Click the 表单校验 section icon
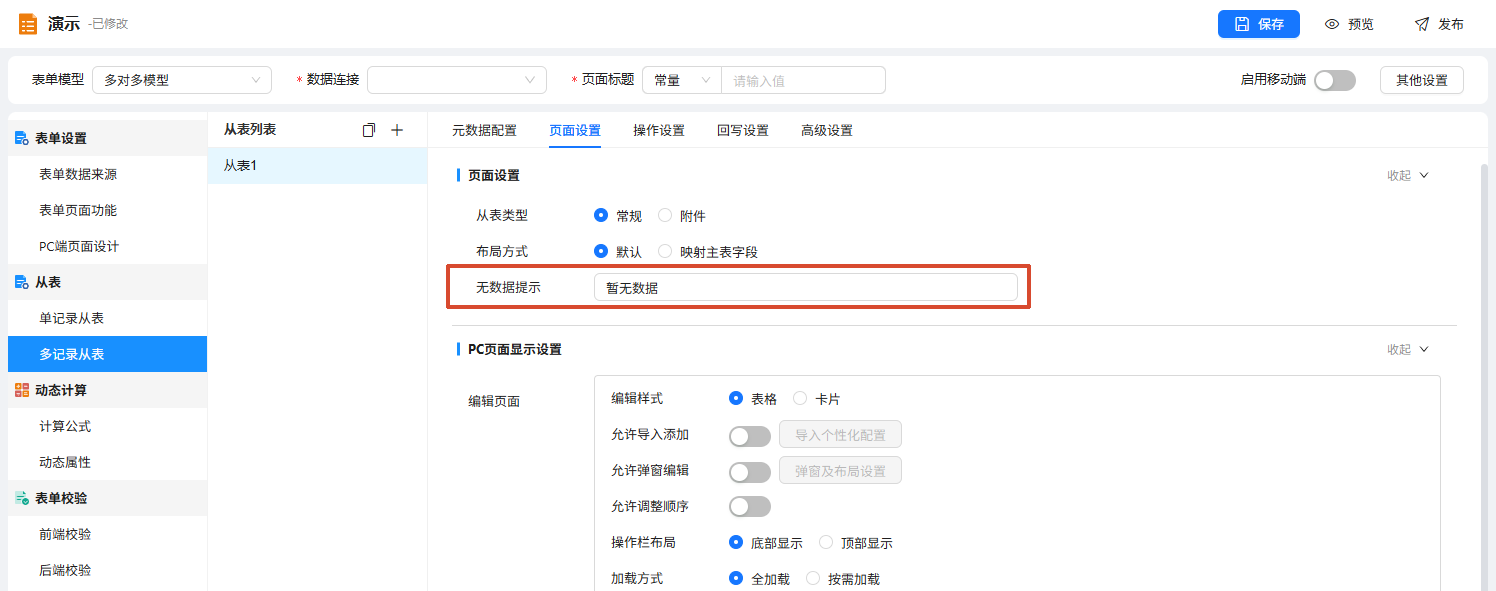Image resolution: width=1496 pixels, height=591 pixels. point(21,498)
